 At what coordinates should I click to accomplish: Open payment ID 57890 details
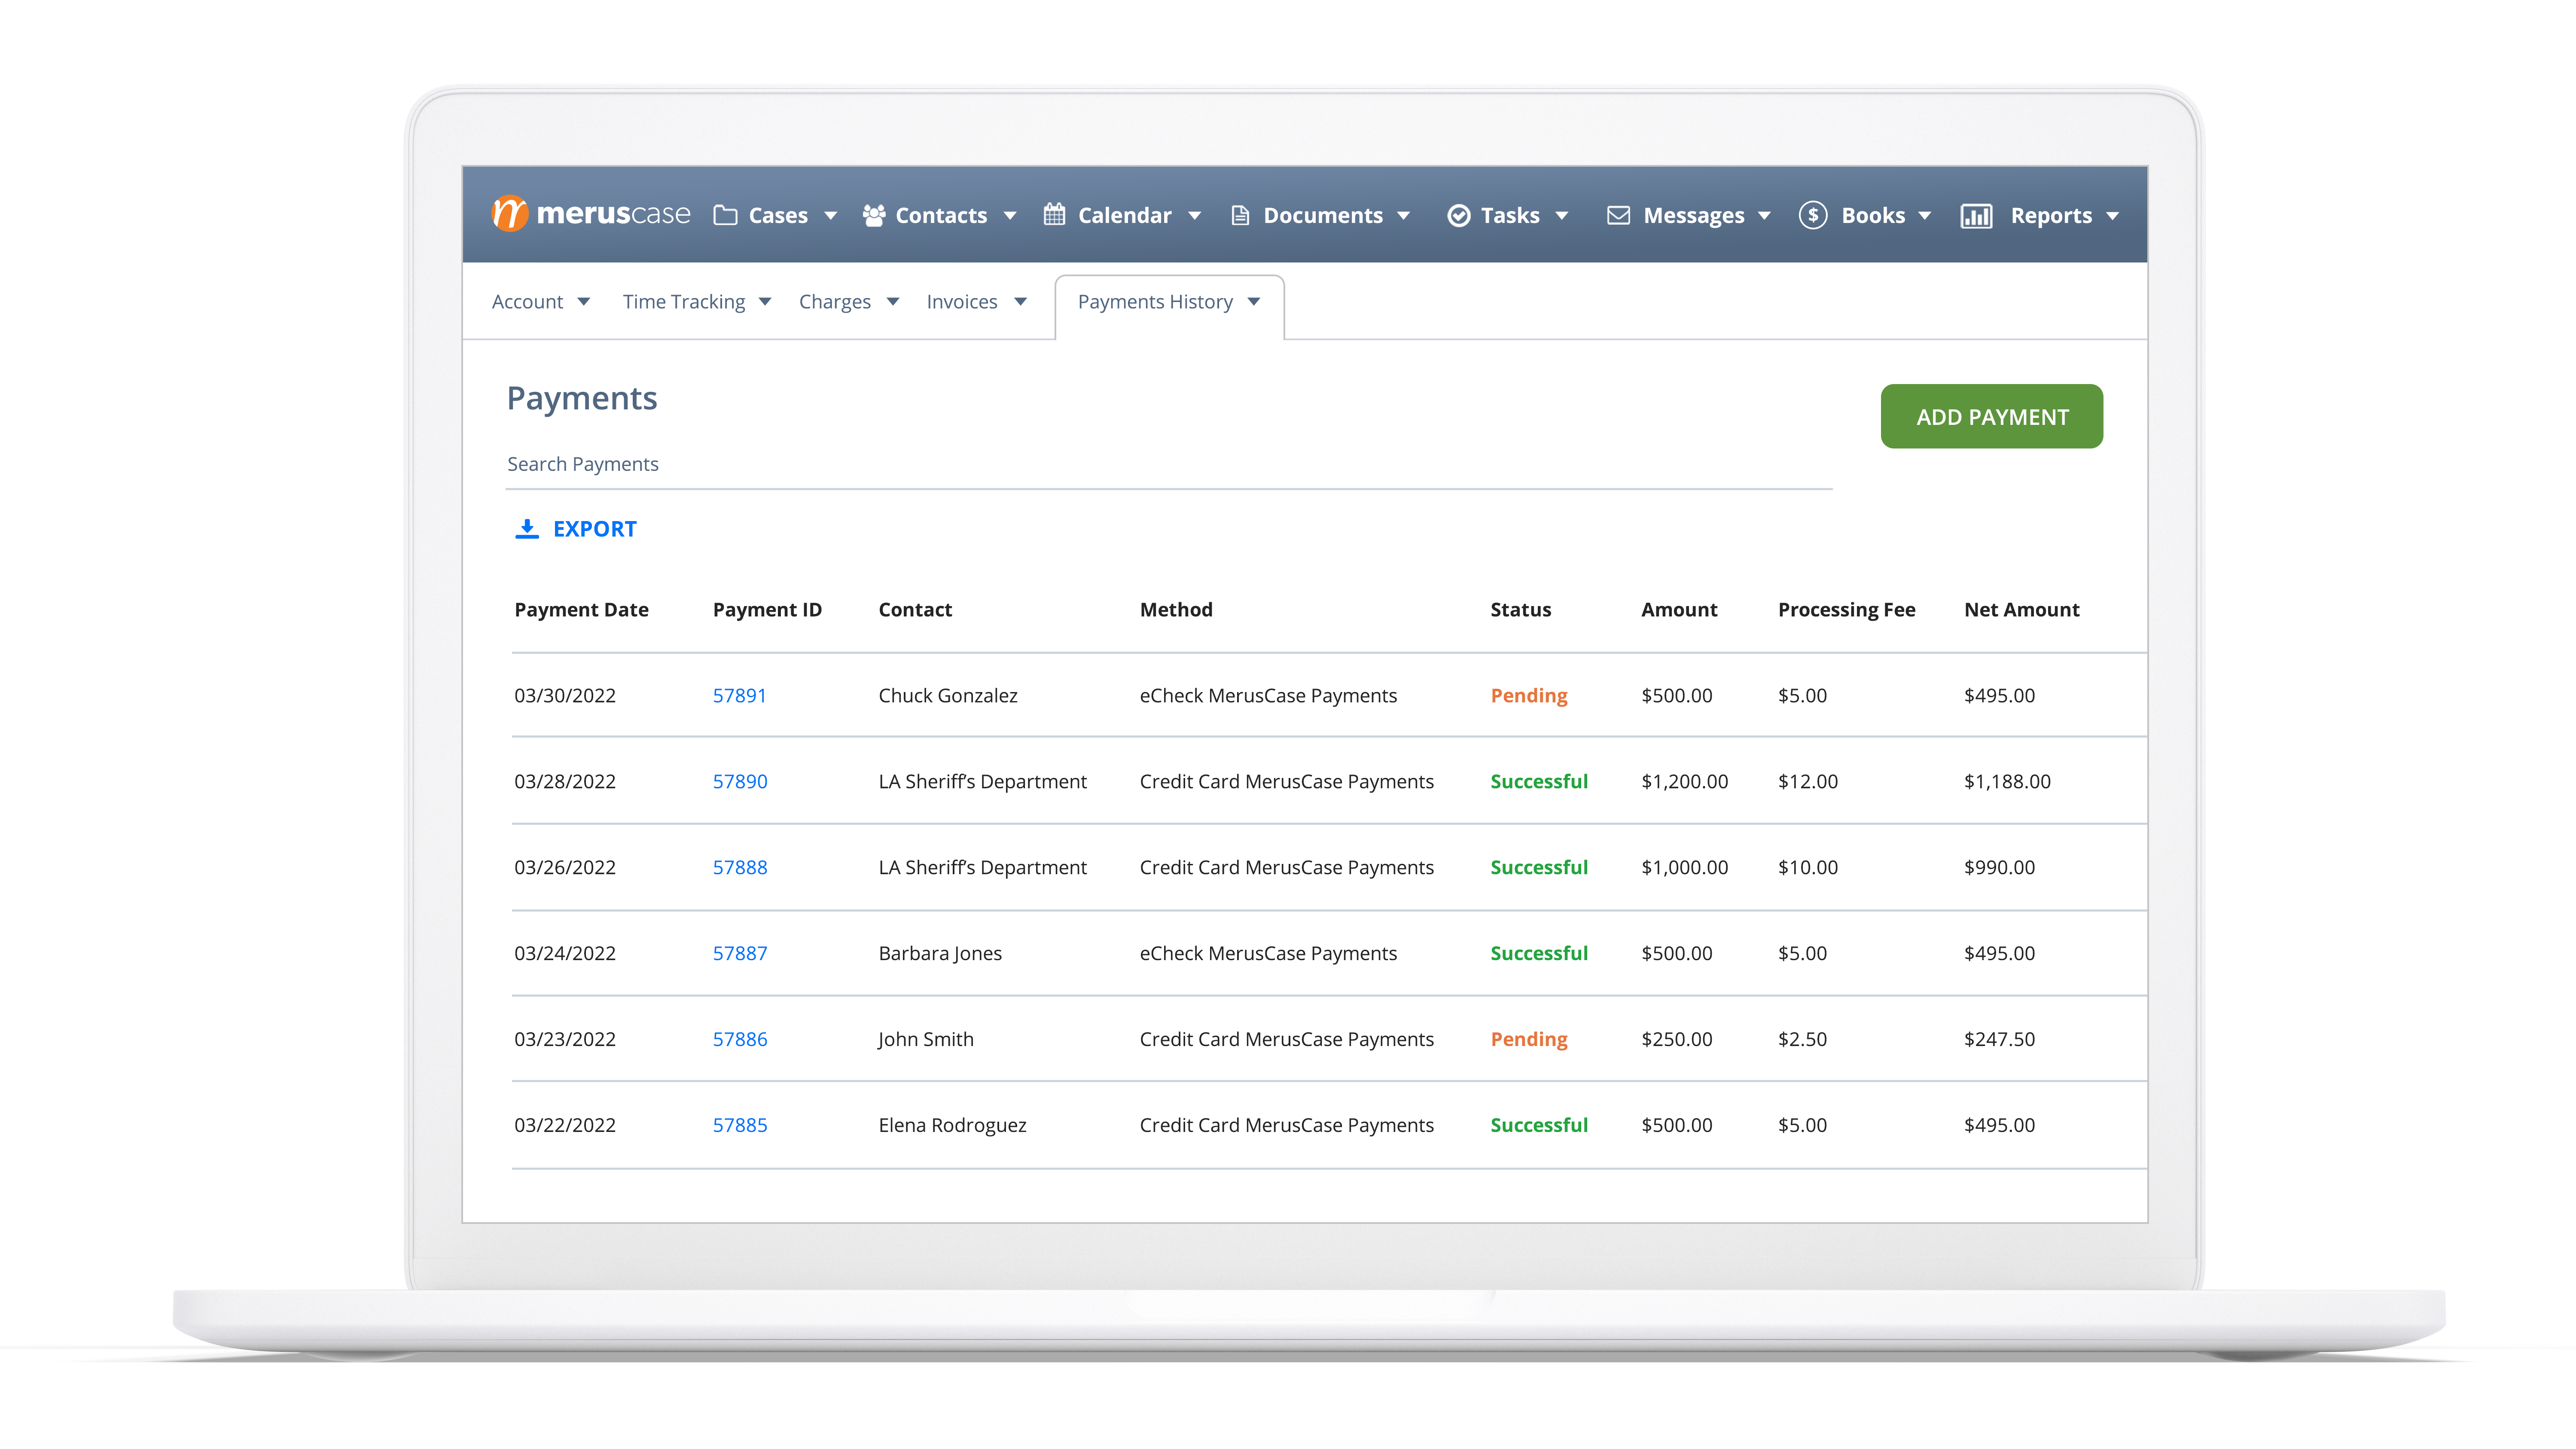coord(741,780)
